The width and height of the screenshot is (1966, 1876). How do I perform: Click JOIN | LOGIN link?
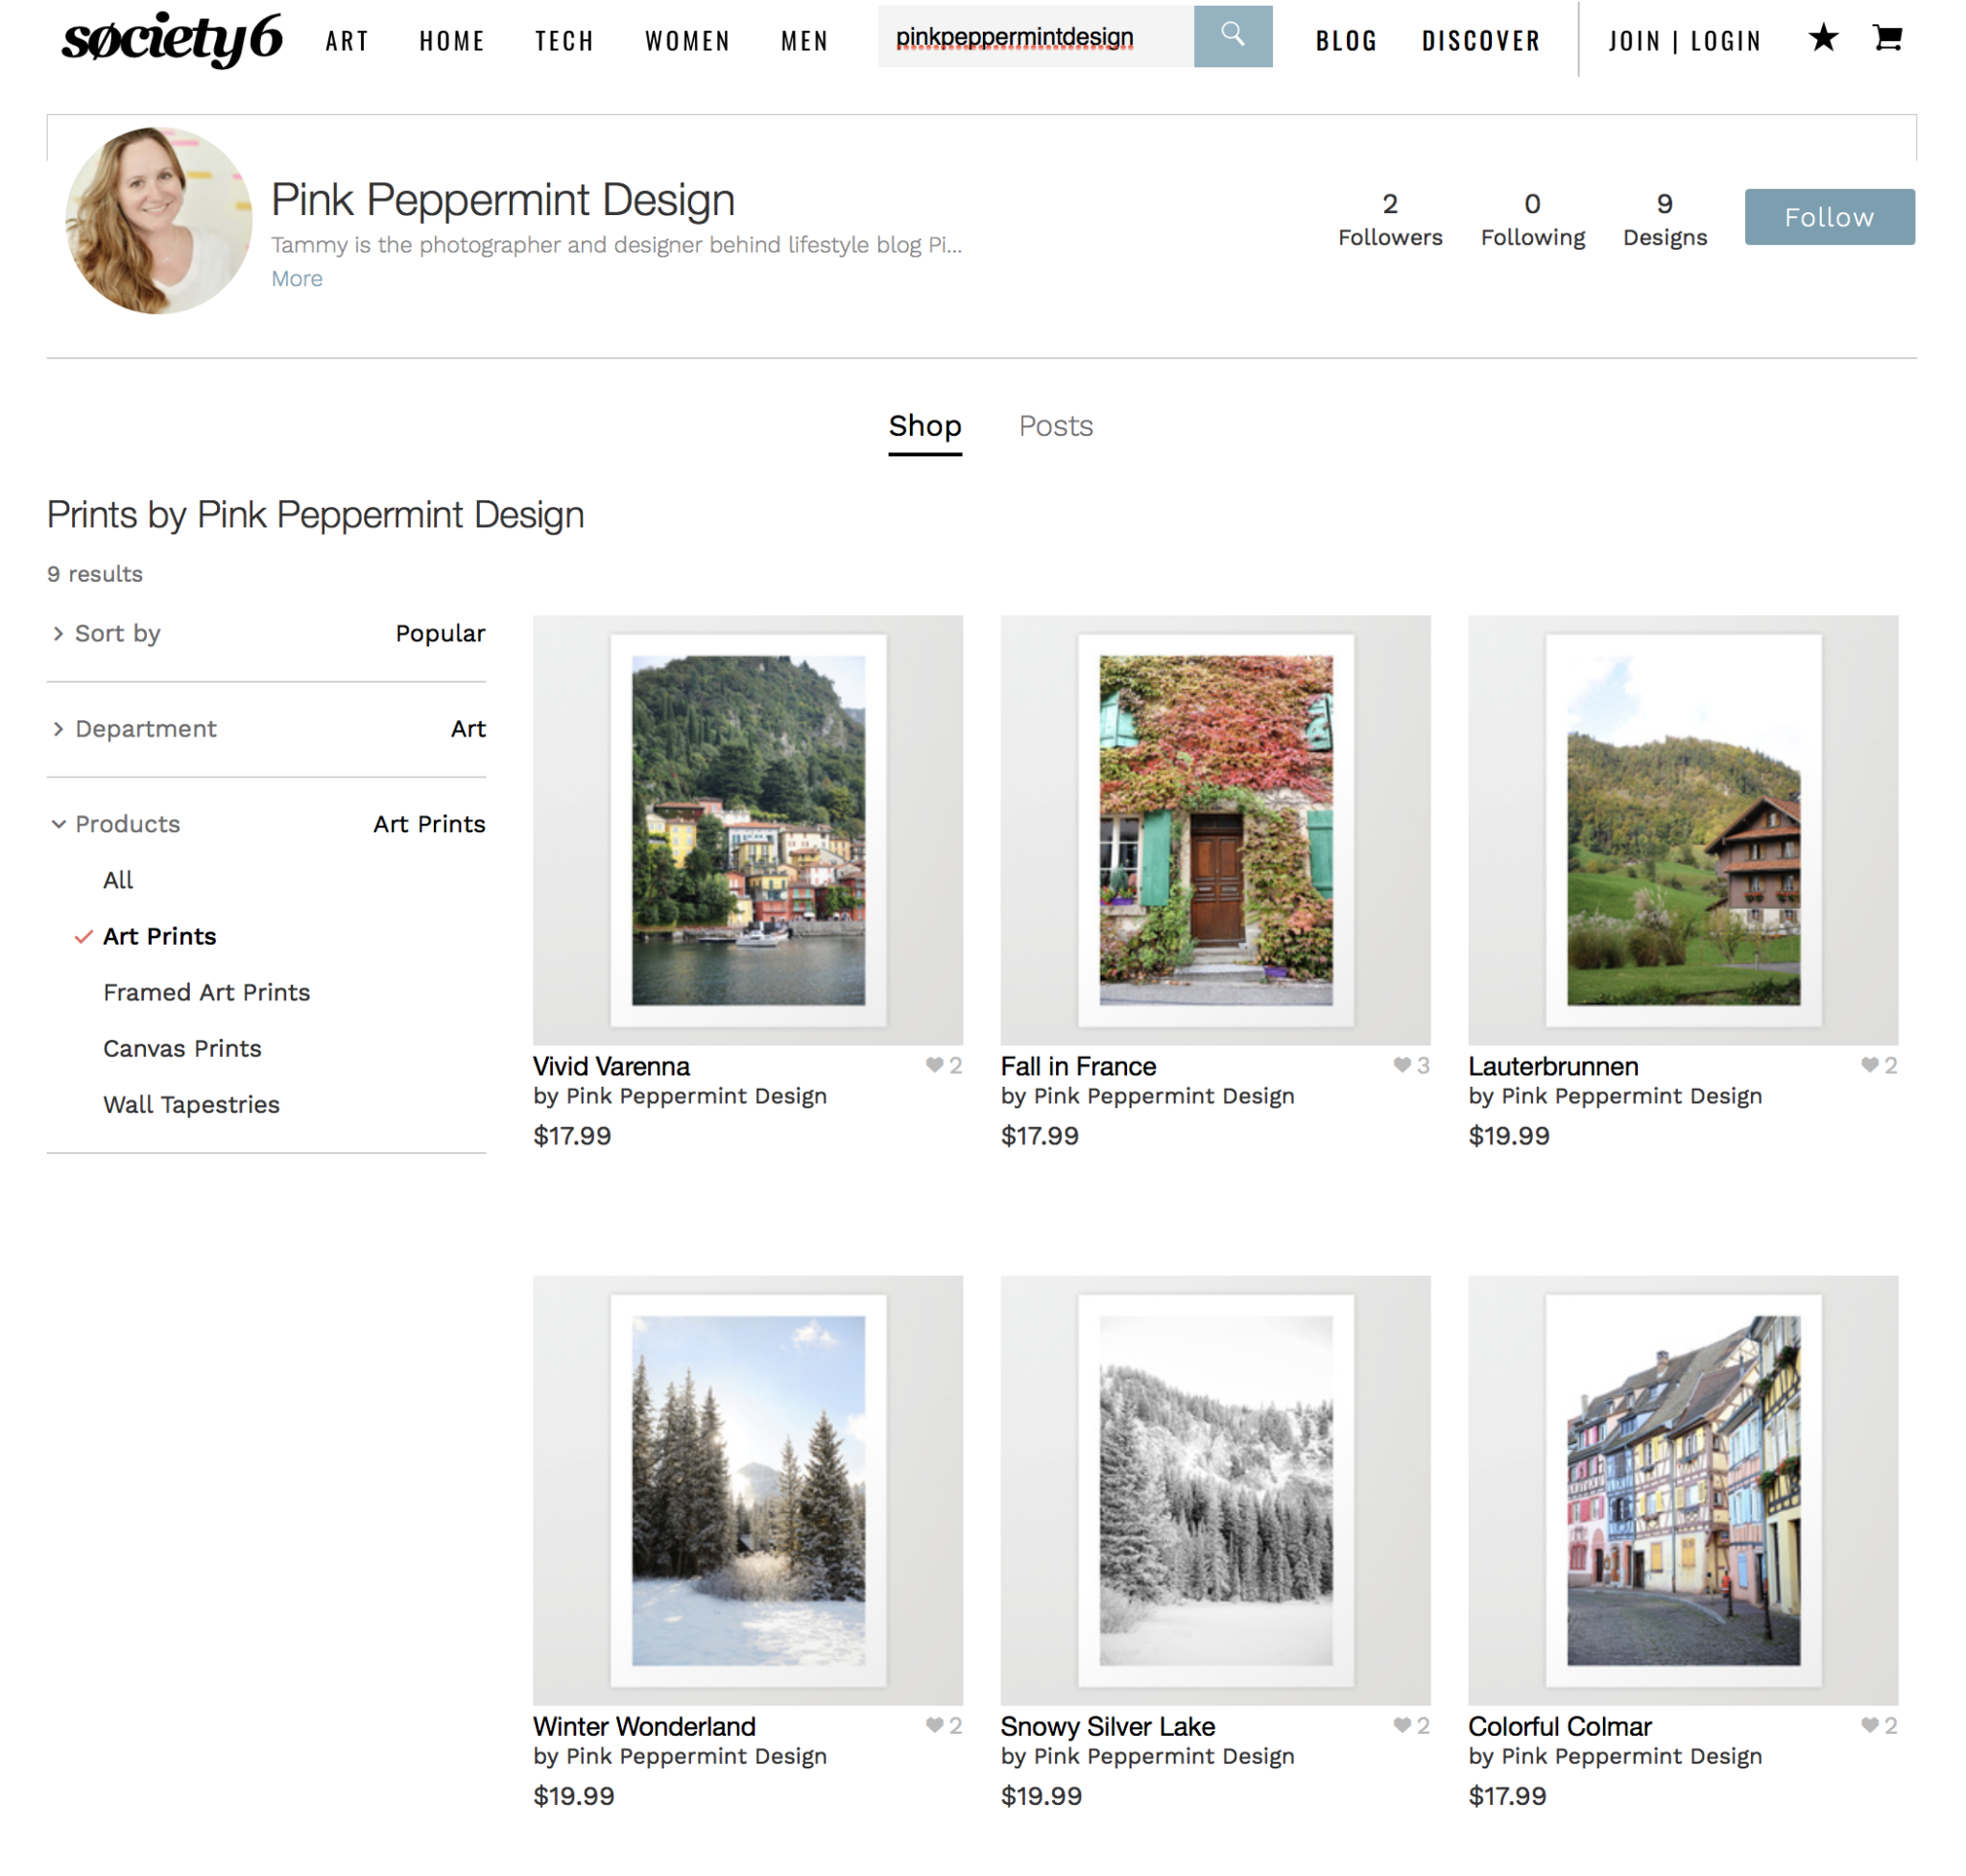click(1684, 41)
